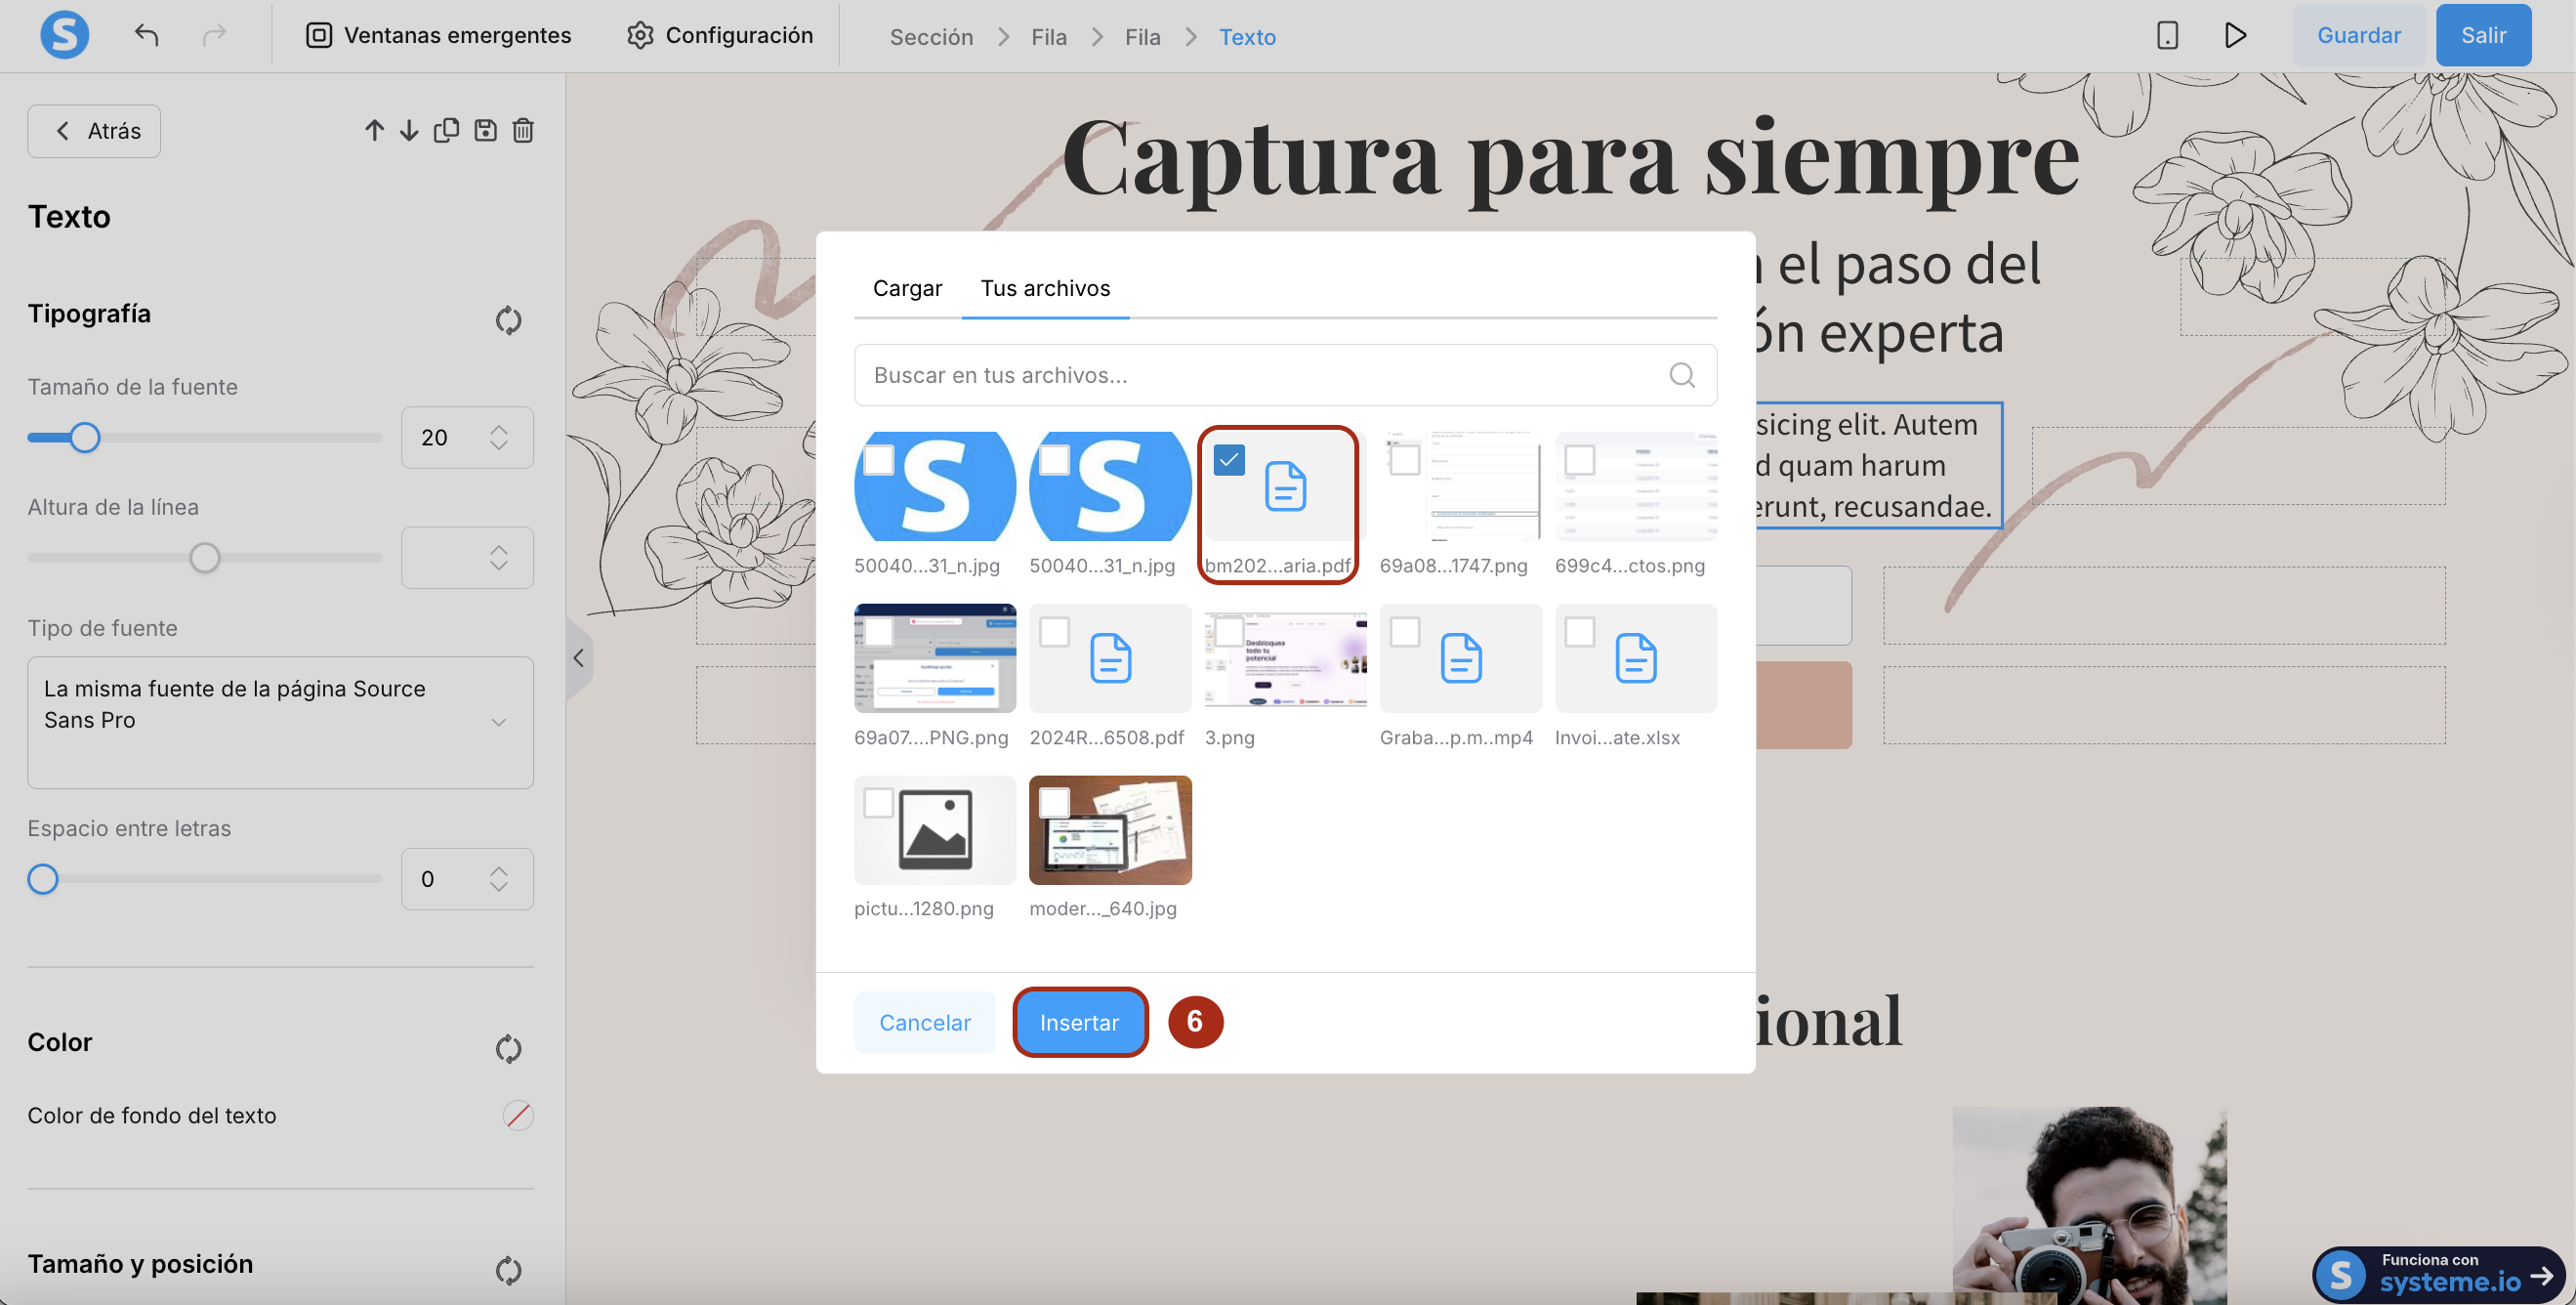Screen dimensions: 2576x1305
Task: Click the save block floppy icon
Action: (x=485, y=131)
